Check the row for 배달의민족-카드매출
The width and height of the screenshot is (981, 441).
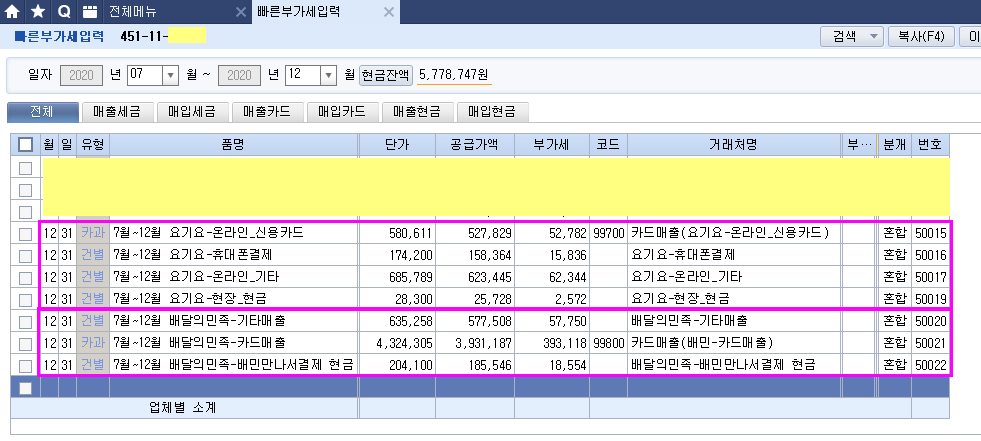tap(26, 343)
